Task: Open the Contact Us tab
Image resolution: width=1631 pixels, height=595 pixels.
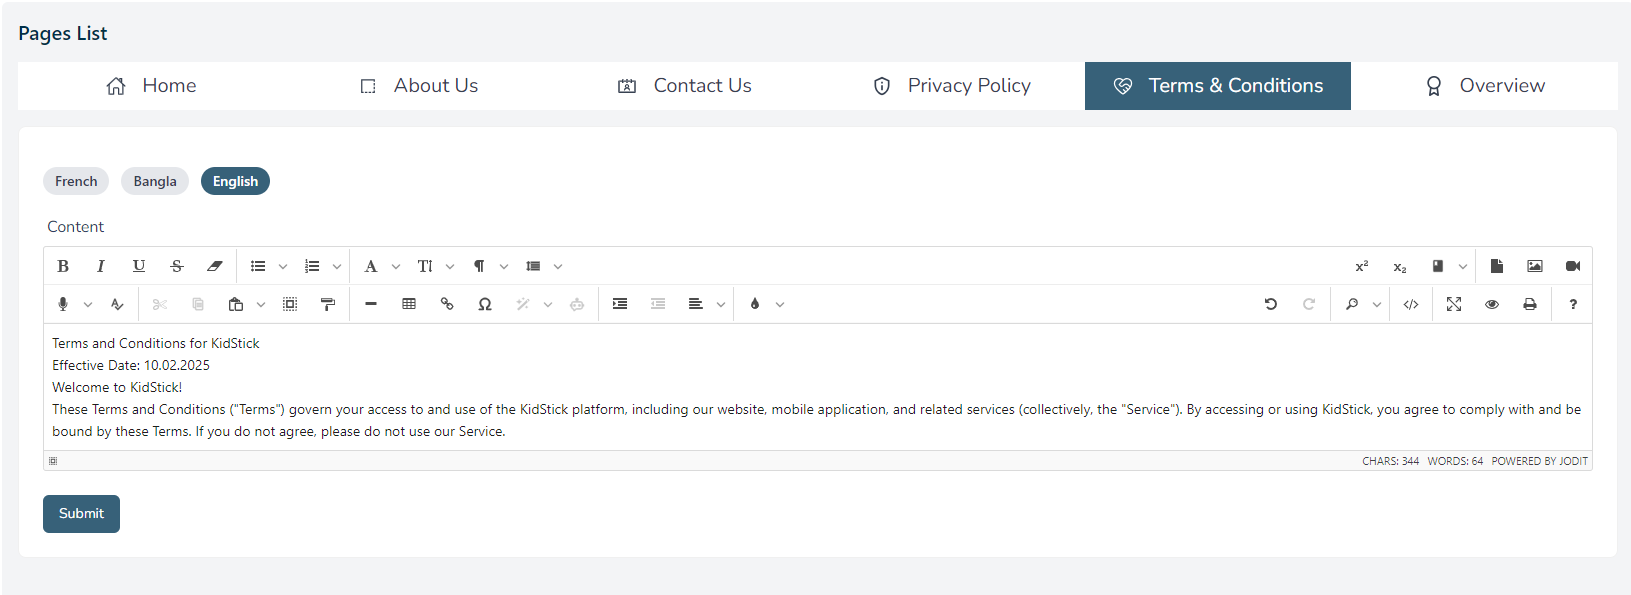Action: (685, 86)
